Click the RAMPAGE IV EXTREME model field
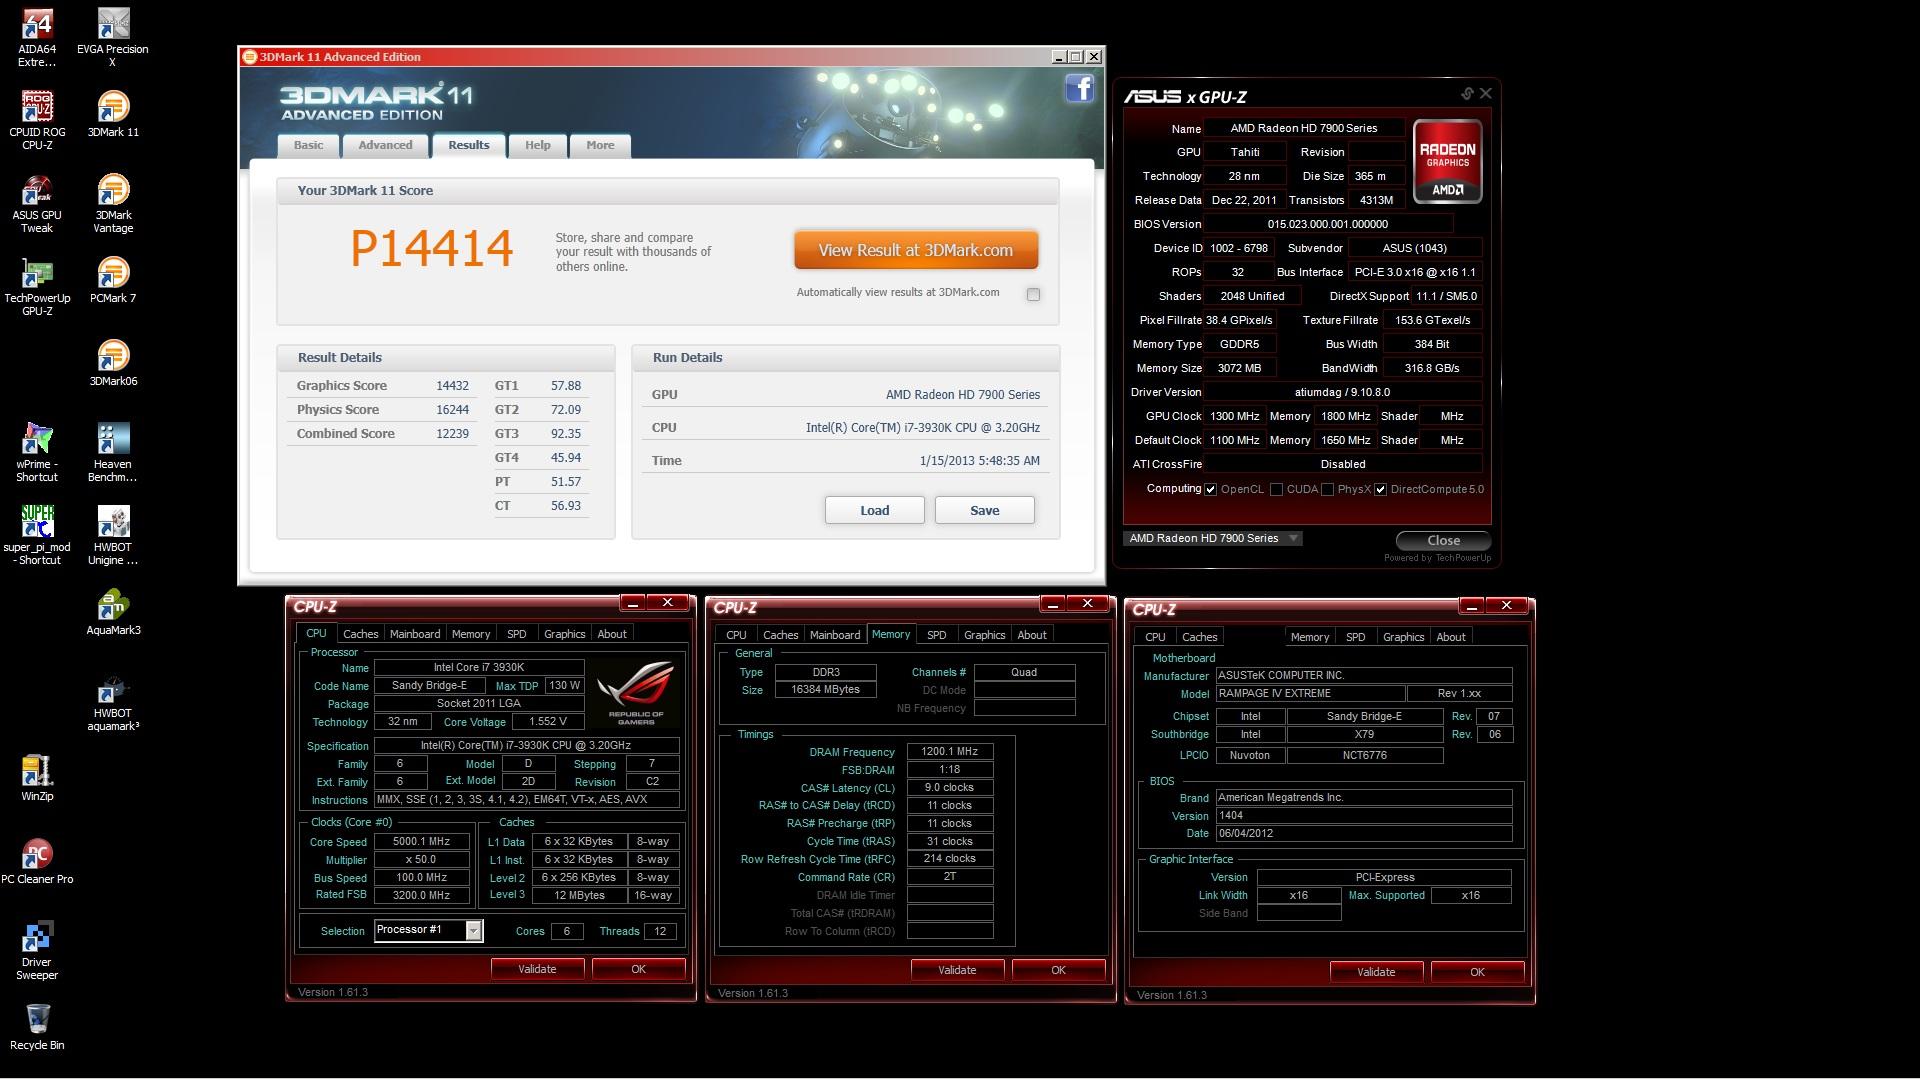Screen dimensions: 1920x1080 click(1310, 693)
